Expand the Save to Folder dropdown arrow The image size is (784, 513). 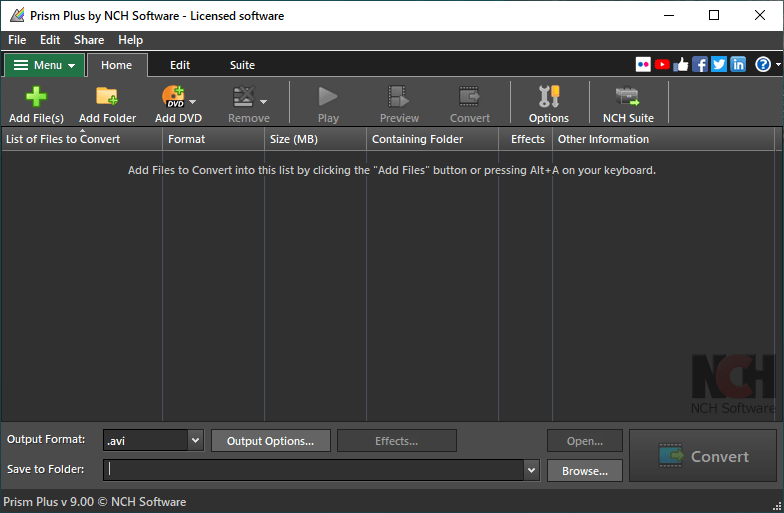click(x=531, y=470)
